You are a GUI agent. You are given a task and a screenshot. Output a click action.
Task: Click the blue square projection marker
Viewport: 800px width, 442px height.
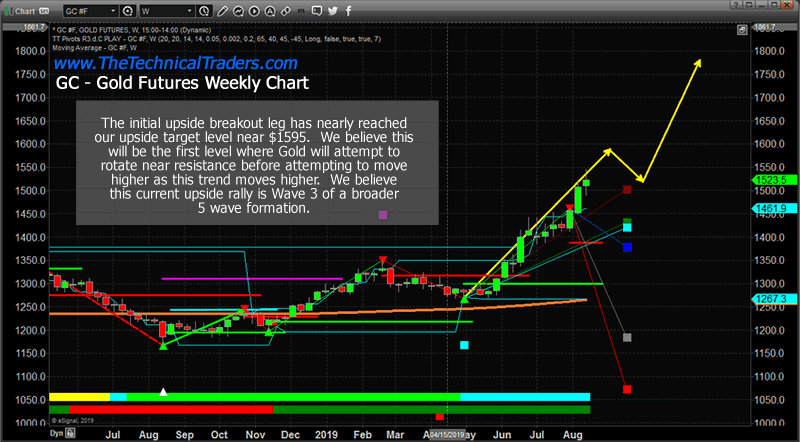pos(627,247)
